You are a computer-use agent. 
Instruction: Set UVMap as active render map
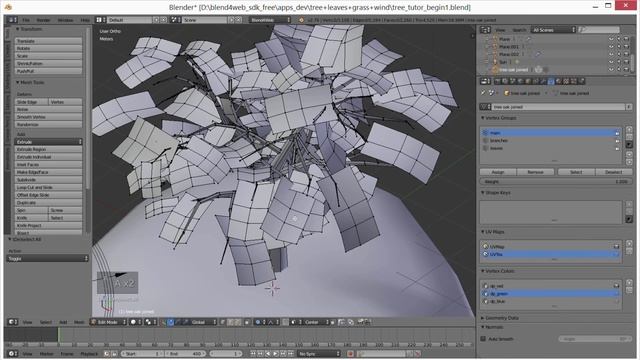[616, 247]
